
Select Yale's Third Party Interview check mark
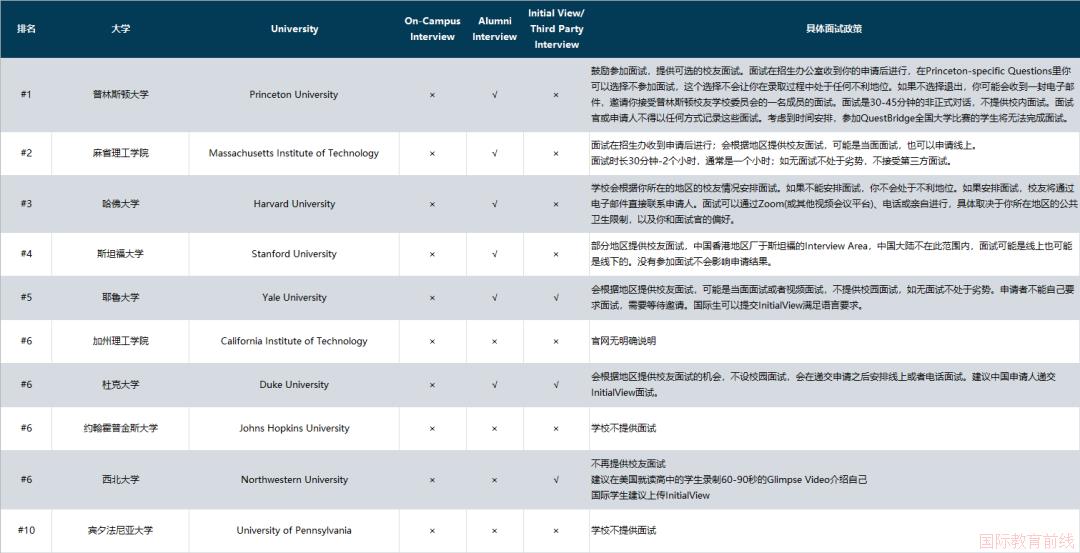(556, 298)
